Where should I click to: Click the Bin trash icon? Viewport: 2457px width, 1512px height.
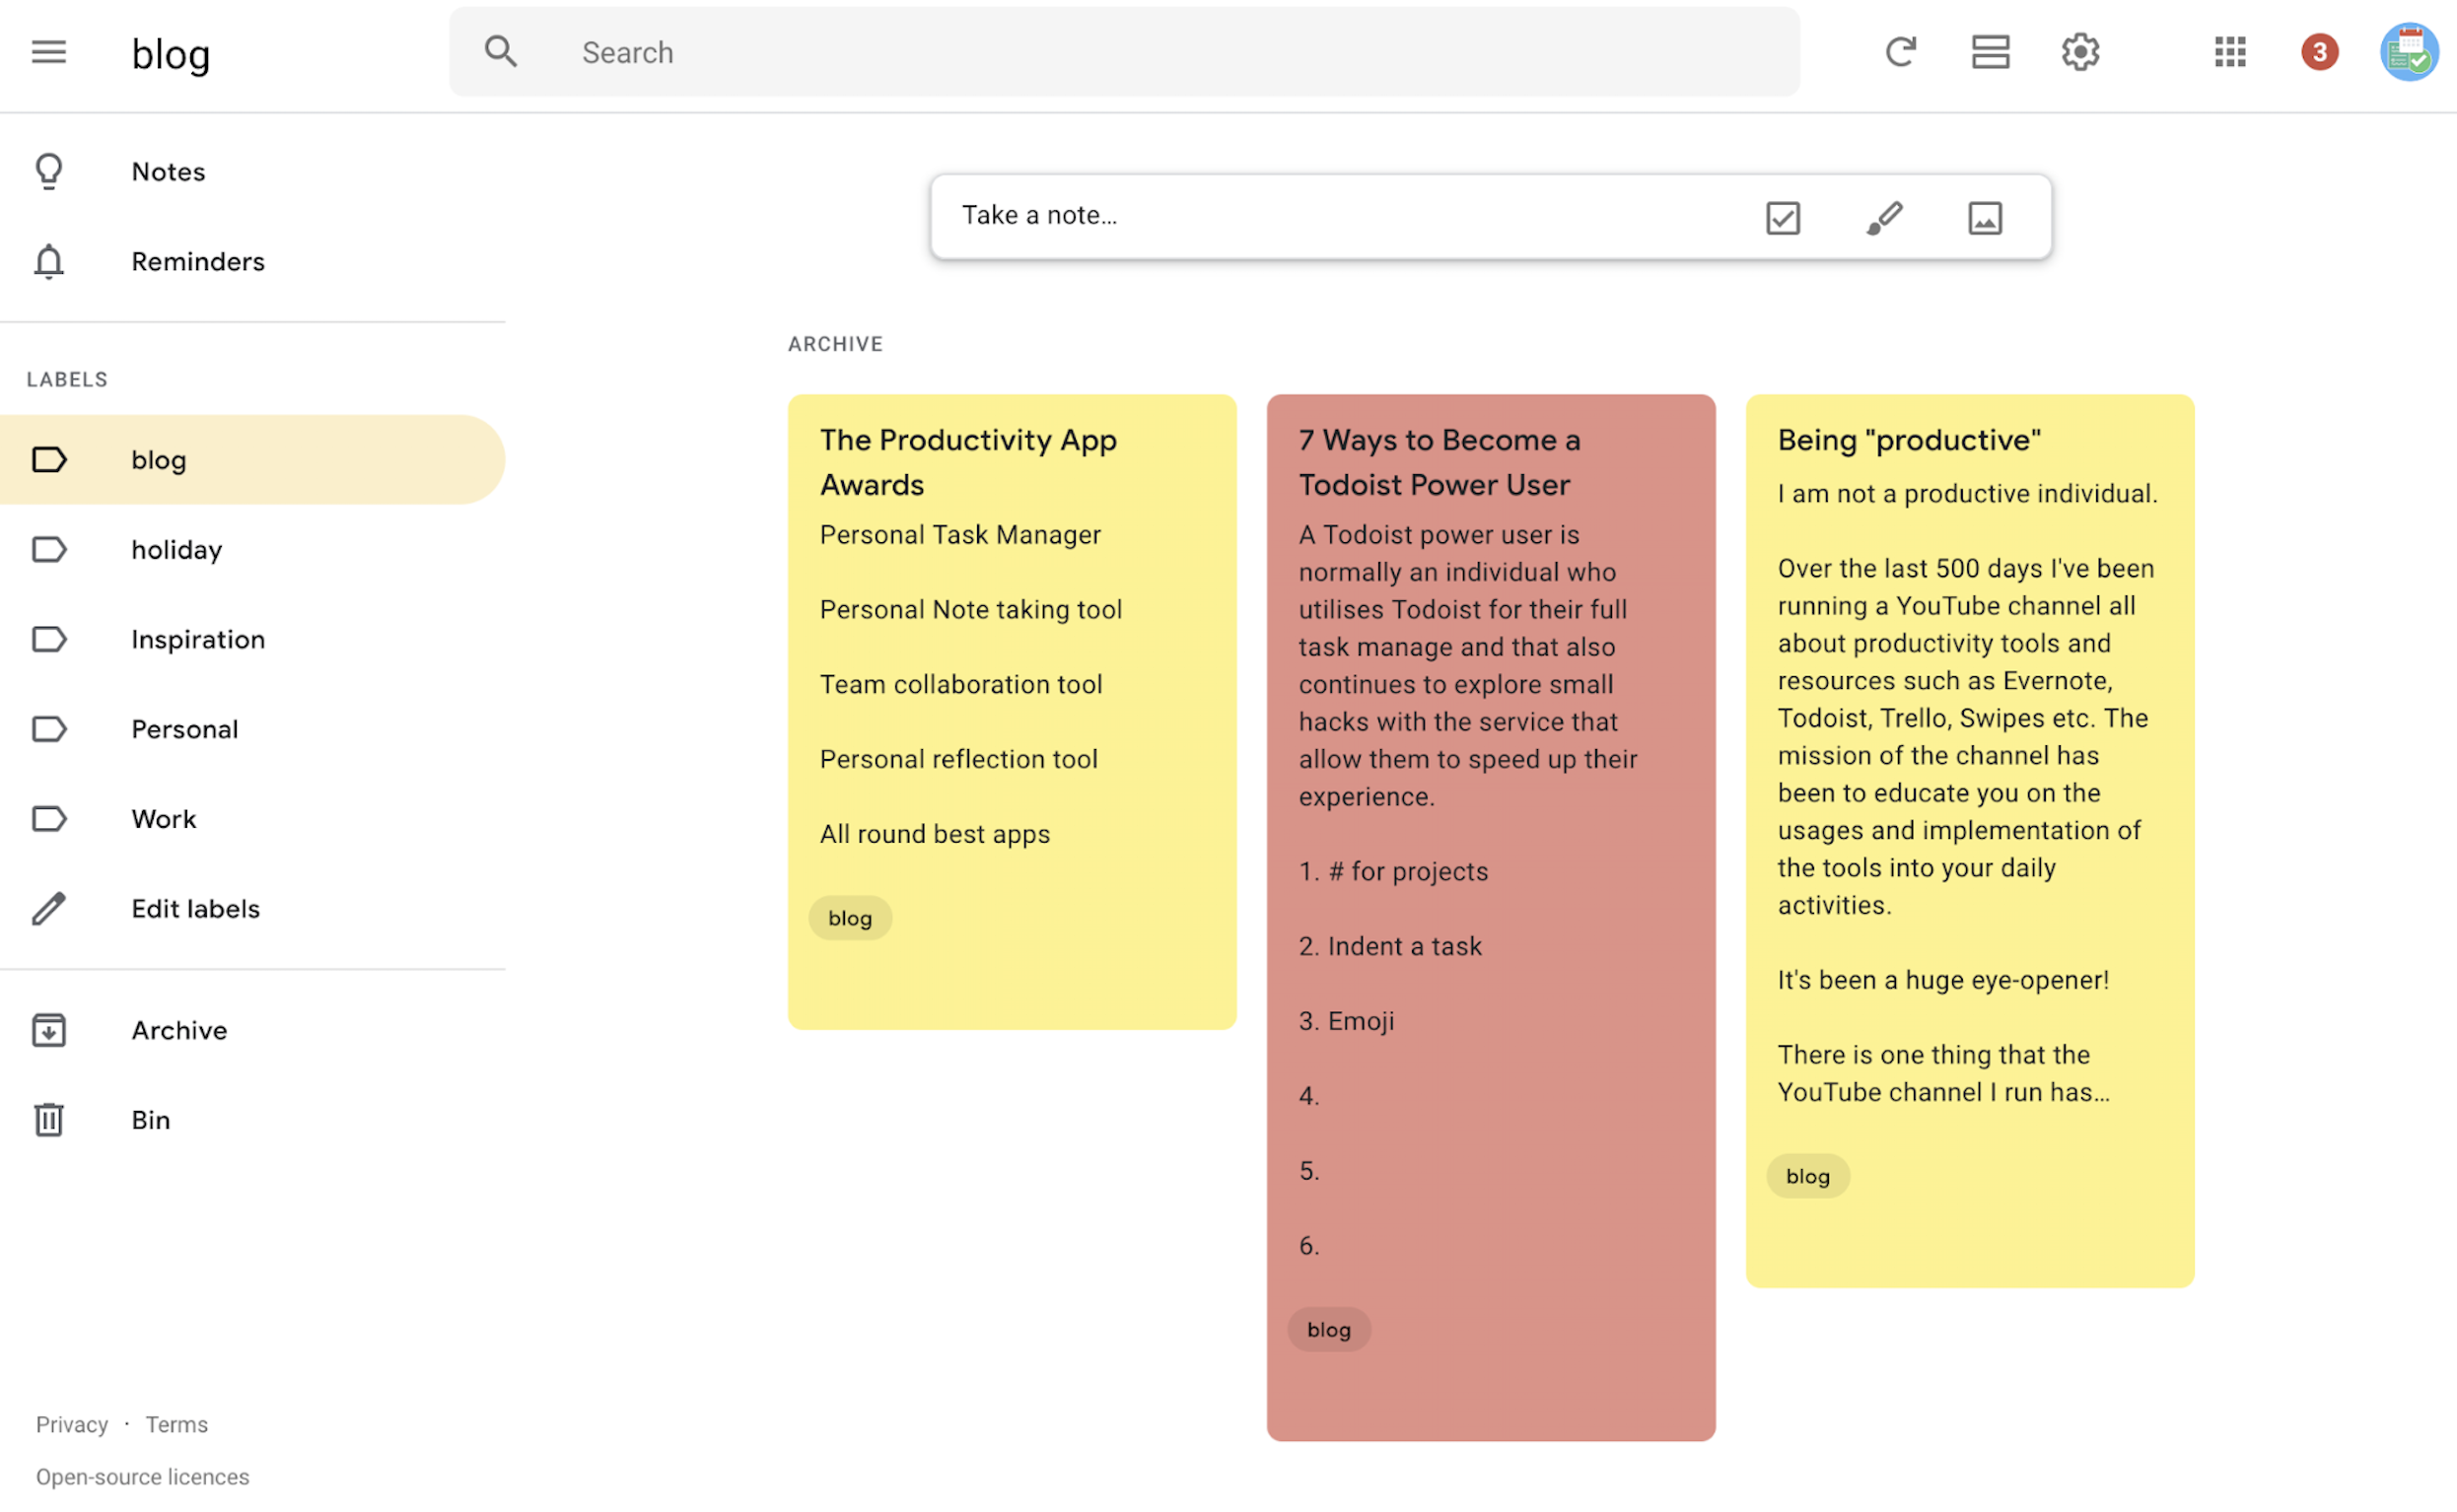point(51,1118)
